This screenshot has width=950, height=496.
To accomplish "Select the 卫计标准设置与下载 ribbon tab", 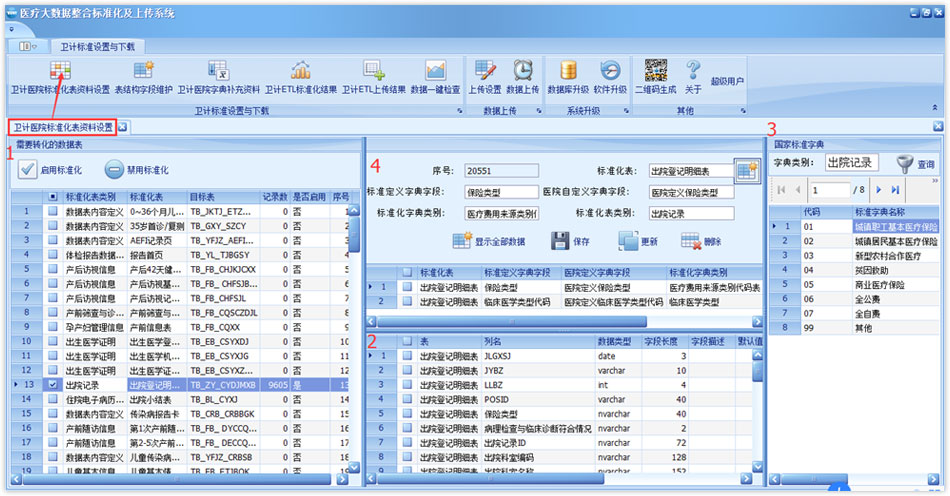I will pyautogui.click(x=97, y=47).
